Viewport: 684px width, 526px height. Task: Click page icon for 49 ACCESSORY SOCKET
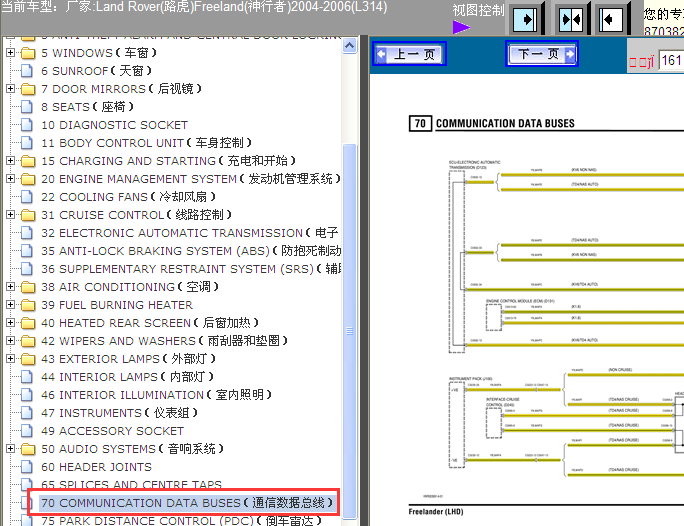[x=27, y=431]
